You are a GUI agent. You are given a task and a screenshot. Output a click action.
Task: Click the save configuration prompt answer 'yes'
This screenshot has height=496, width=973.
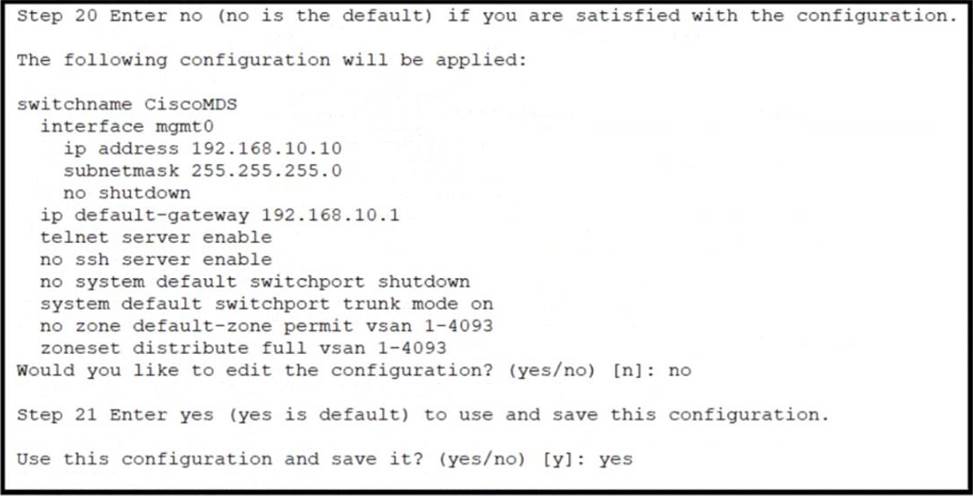[x=616, y=459]
